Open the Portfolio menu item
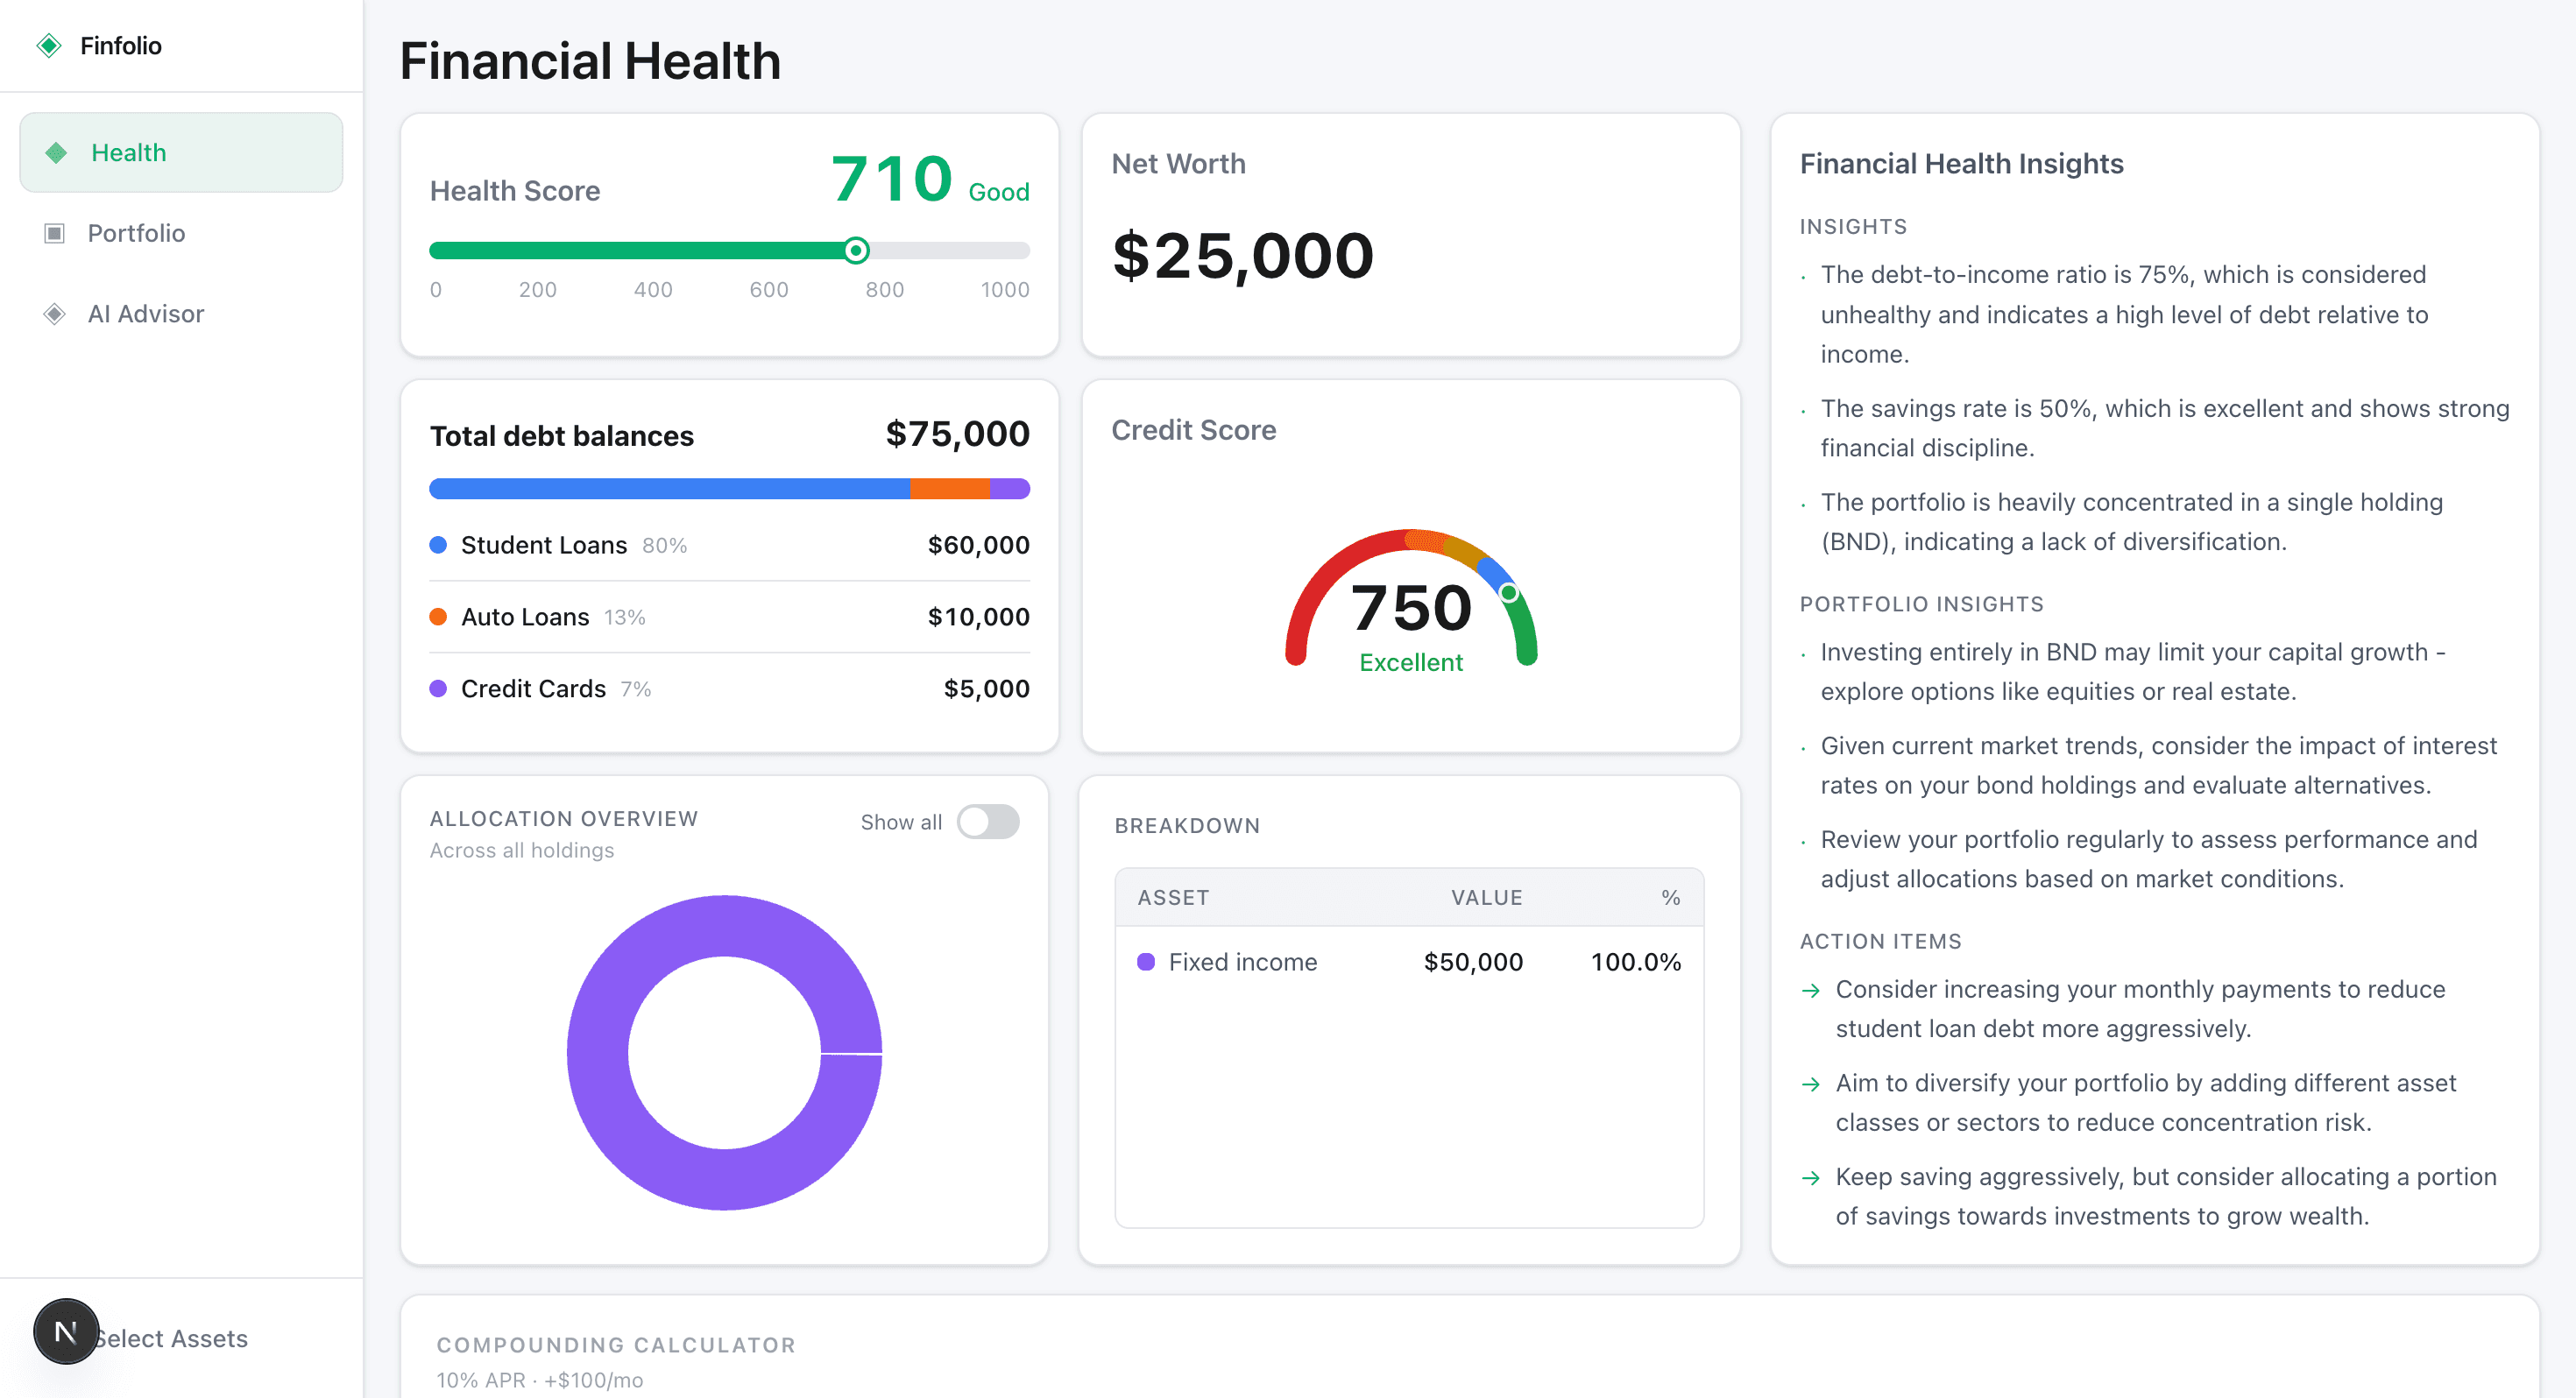This screenshot has width=2576, height=1398. (x=136, y=233)
